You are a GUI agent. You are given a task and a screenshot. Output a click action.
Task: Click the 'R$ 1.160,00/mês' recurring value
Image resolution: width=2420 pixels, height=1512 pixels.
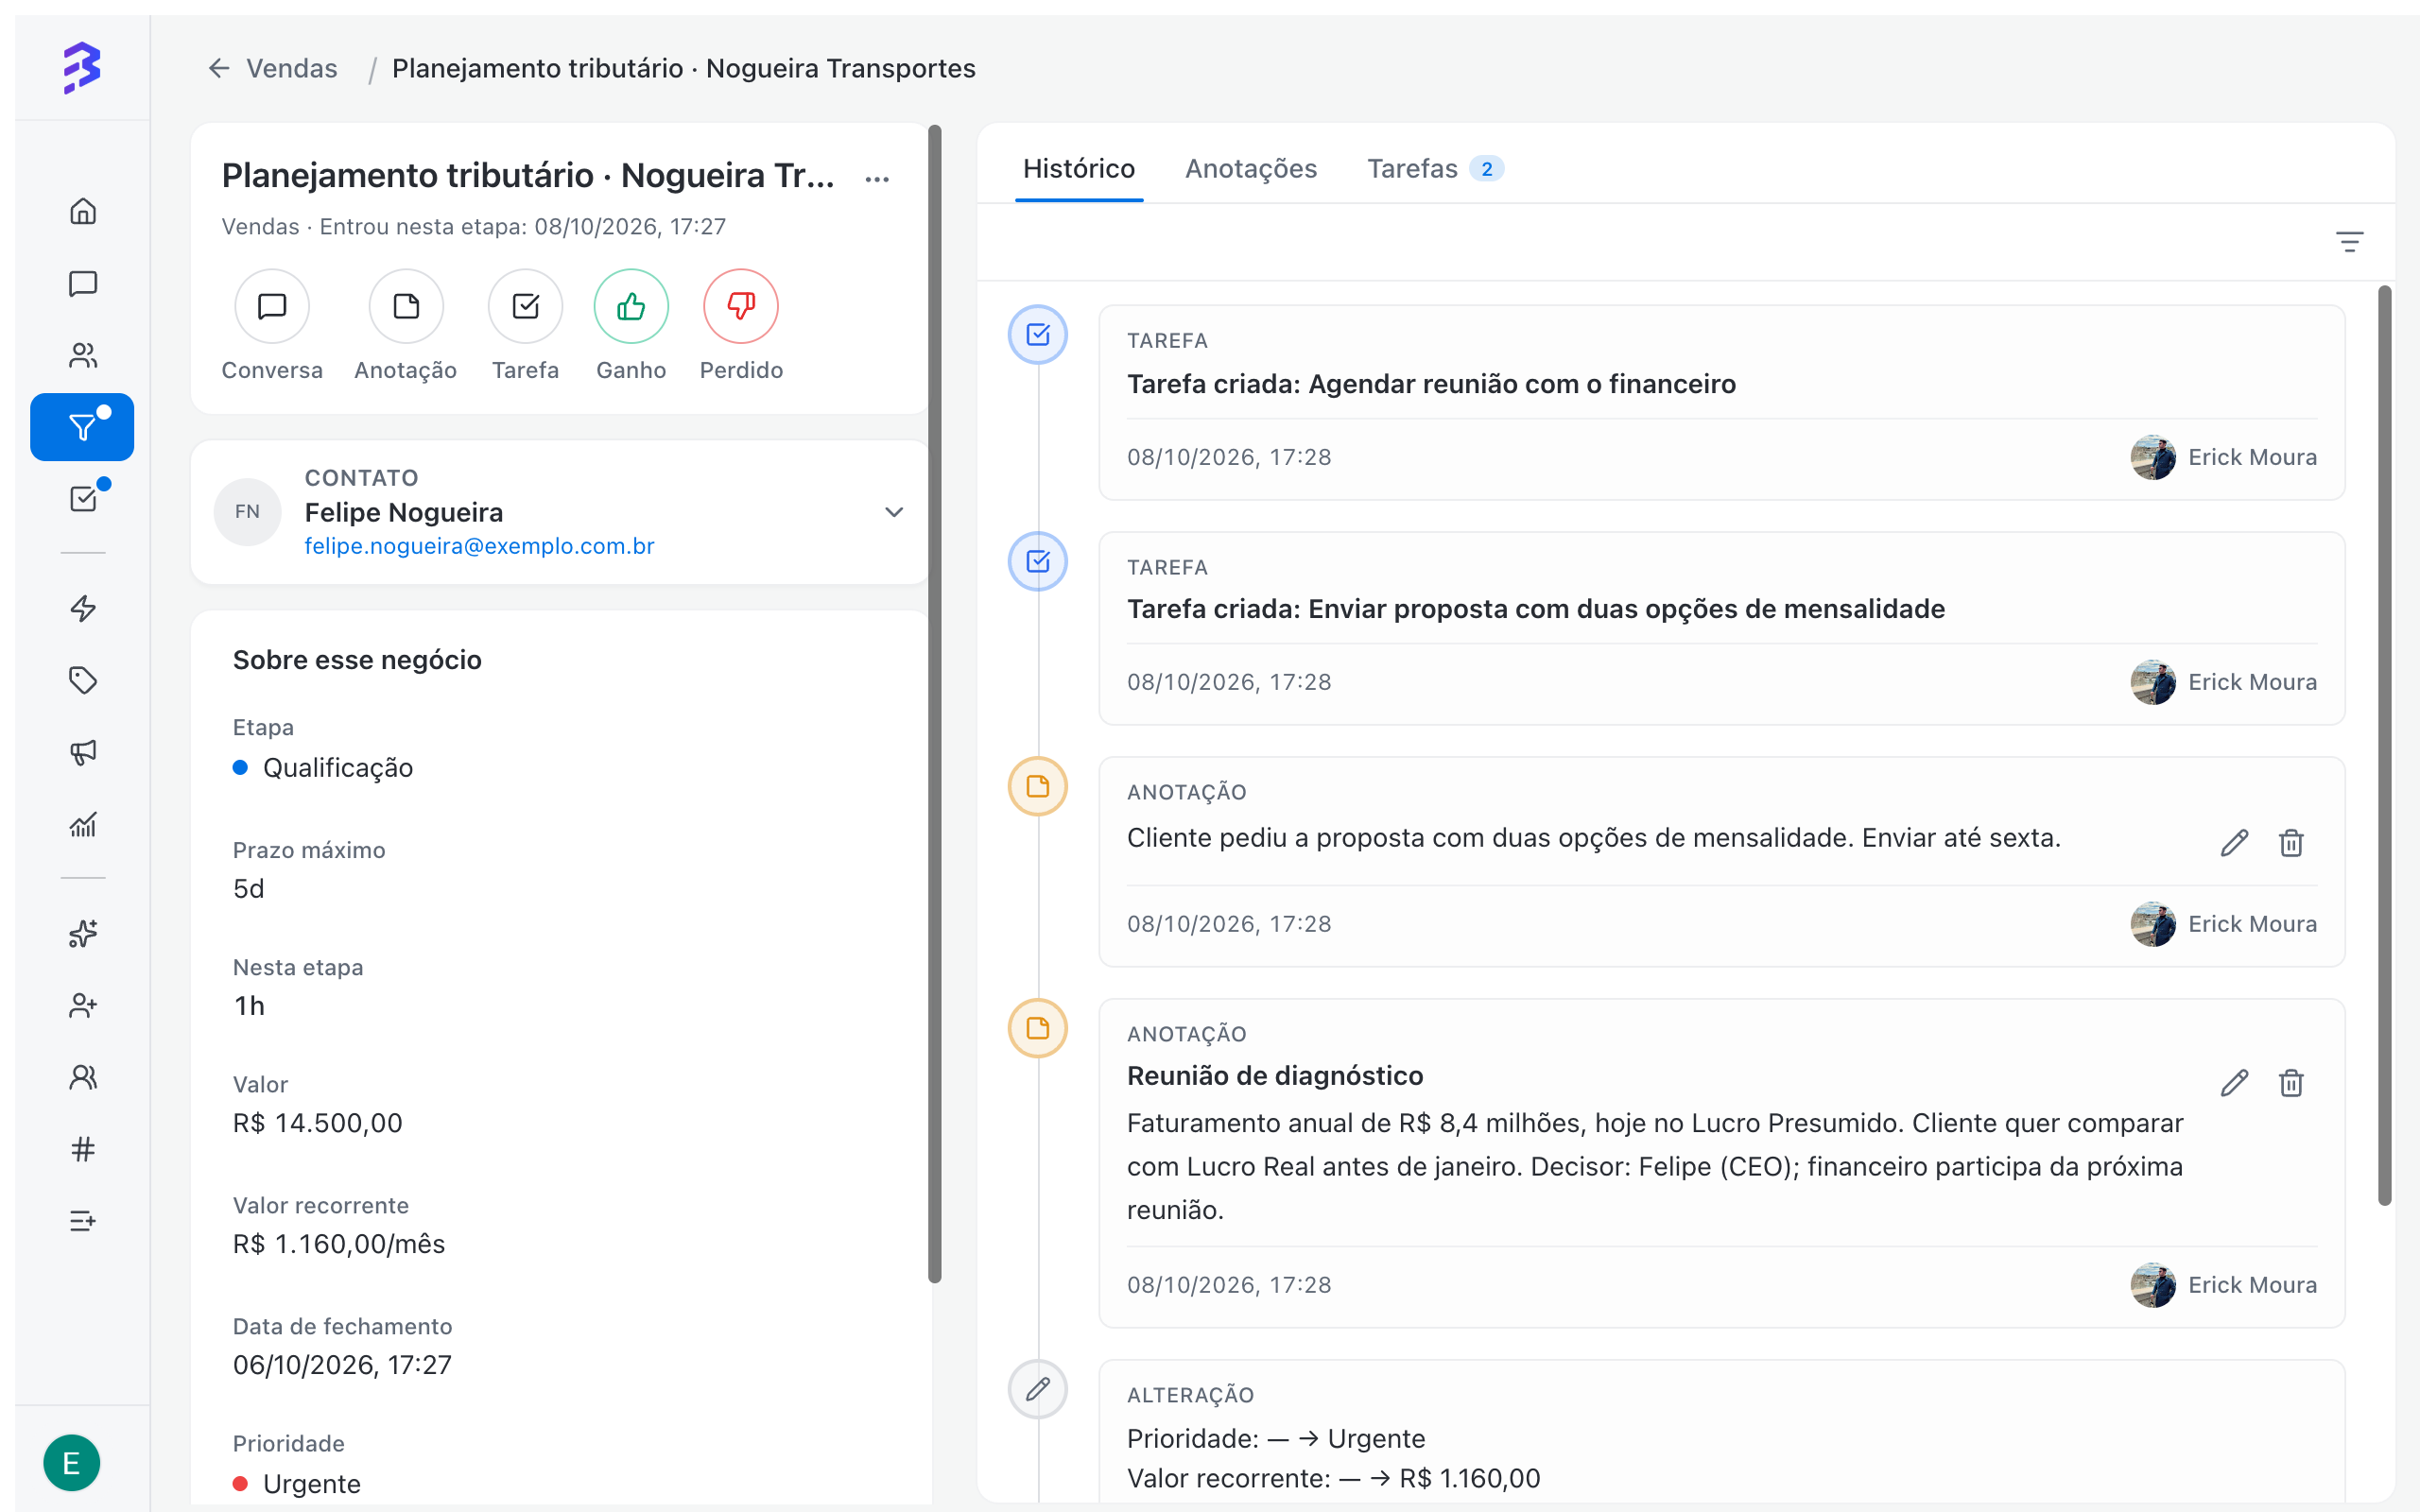coord(339,1244)
